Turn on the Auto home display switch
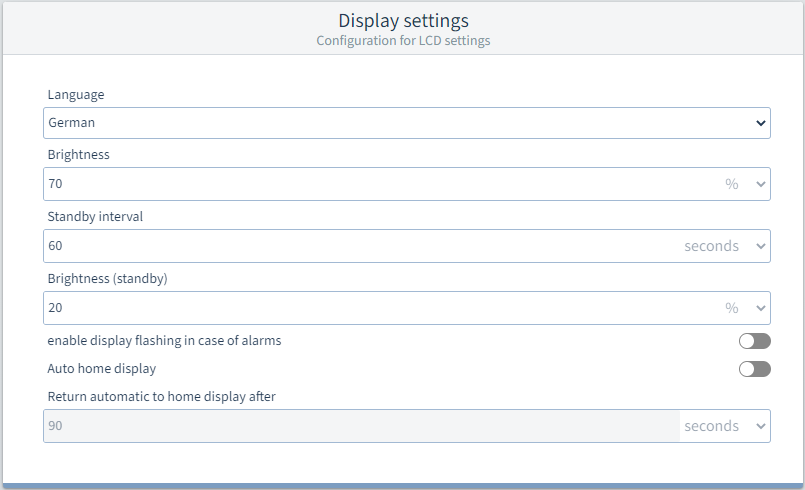 (x=755, y=369)
